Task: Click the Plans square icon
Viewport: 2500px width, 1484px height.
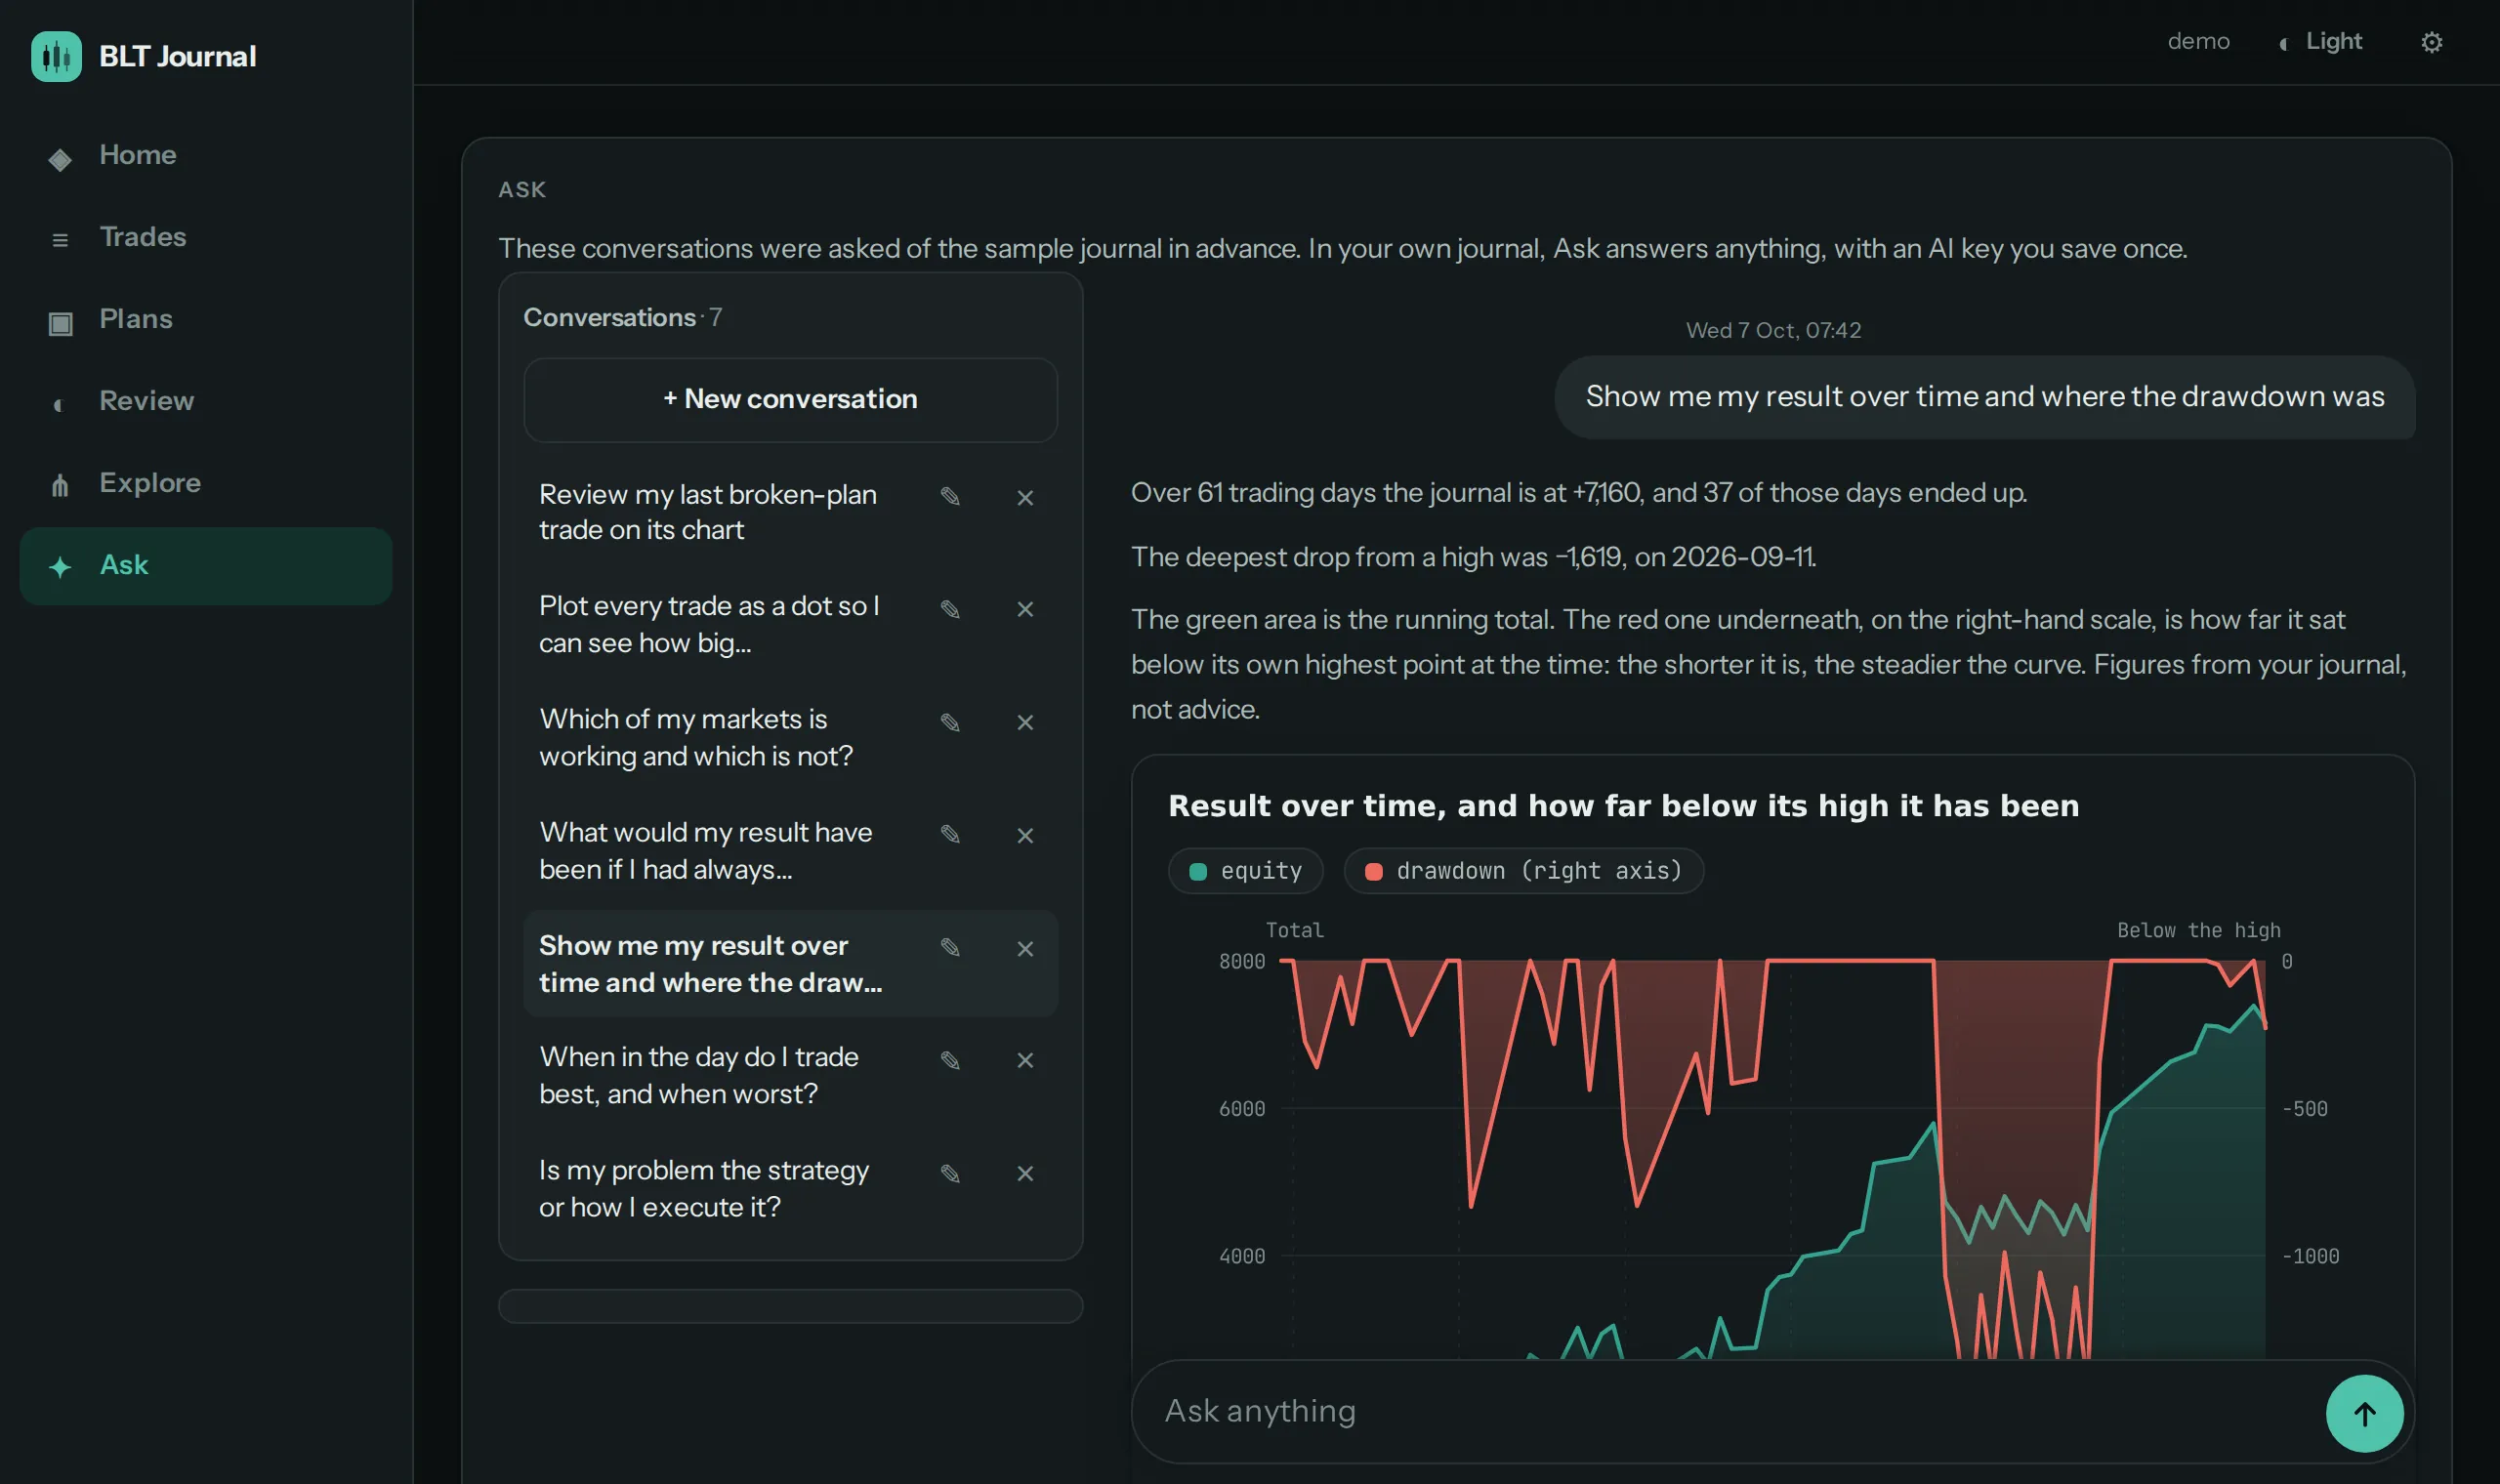Action: (60, 322)
